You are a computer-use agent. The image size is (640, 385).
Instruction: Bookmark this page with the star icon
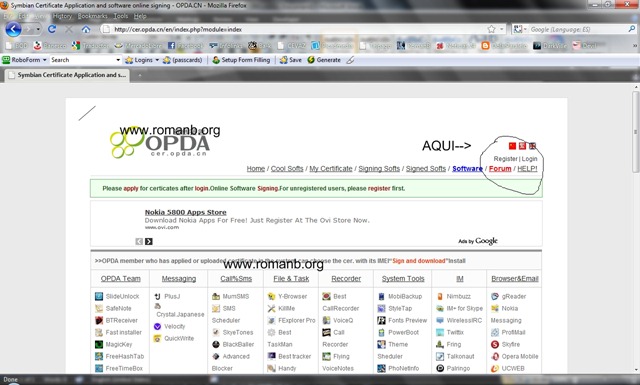(491, 29)
